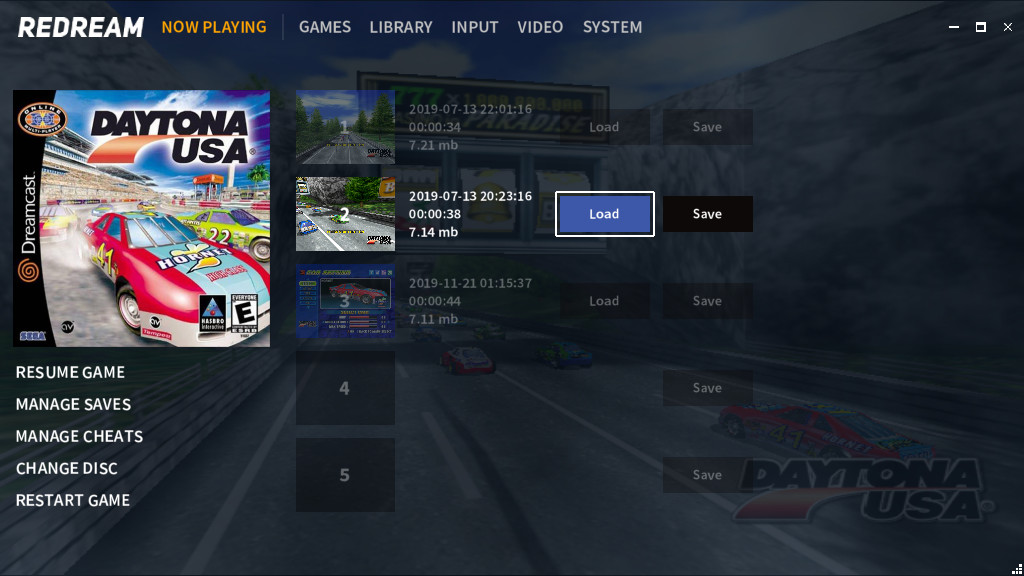The image size is (1024, 576).
Task: Minimize the Redream window
Action: click(953, 27)
